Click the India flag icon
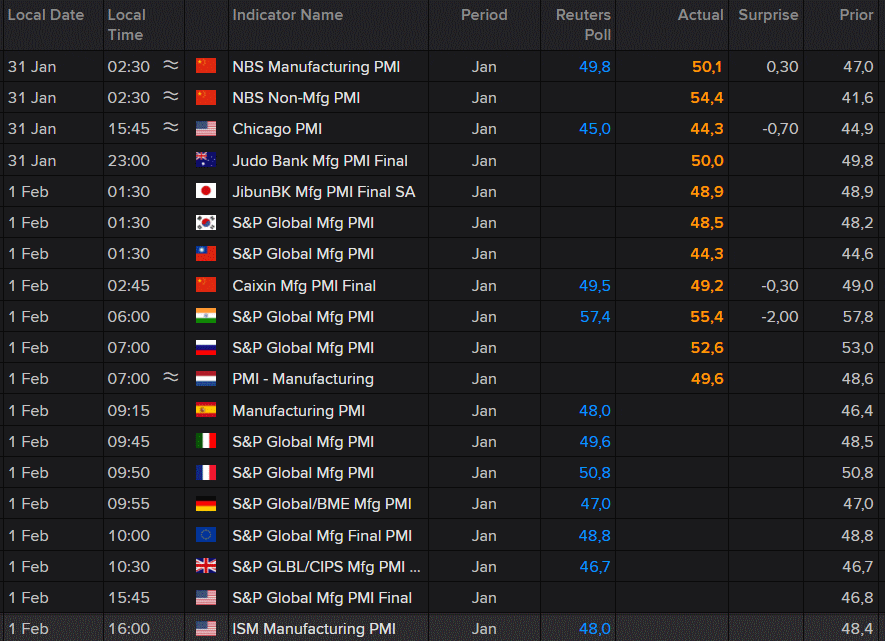Screen dimensions: 885x641 point(205,316)
